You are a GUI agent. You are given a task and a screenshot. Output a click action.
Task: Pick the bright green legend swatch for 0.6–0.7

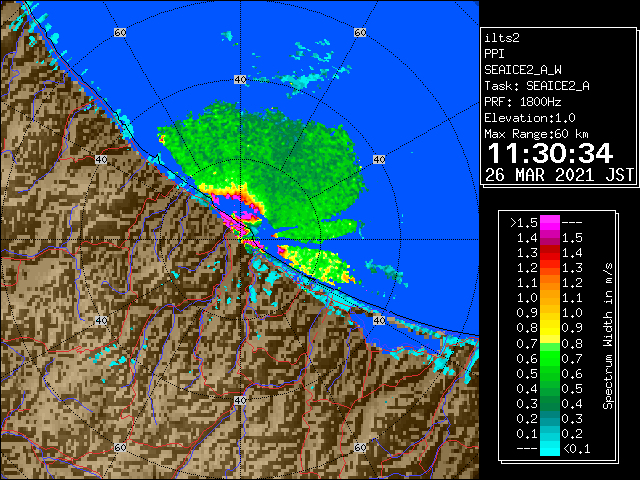click(x=550, y=358)
